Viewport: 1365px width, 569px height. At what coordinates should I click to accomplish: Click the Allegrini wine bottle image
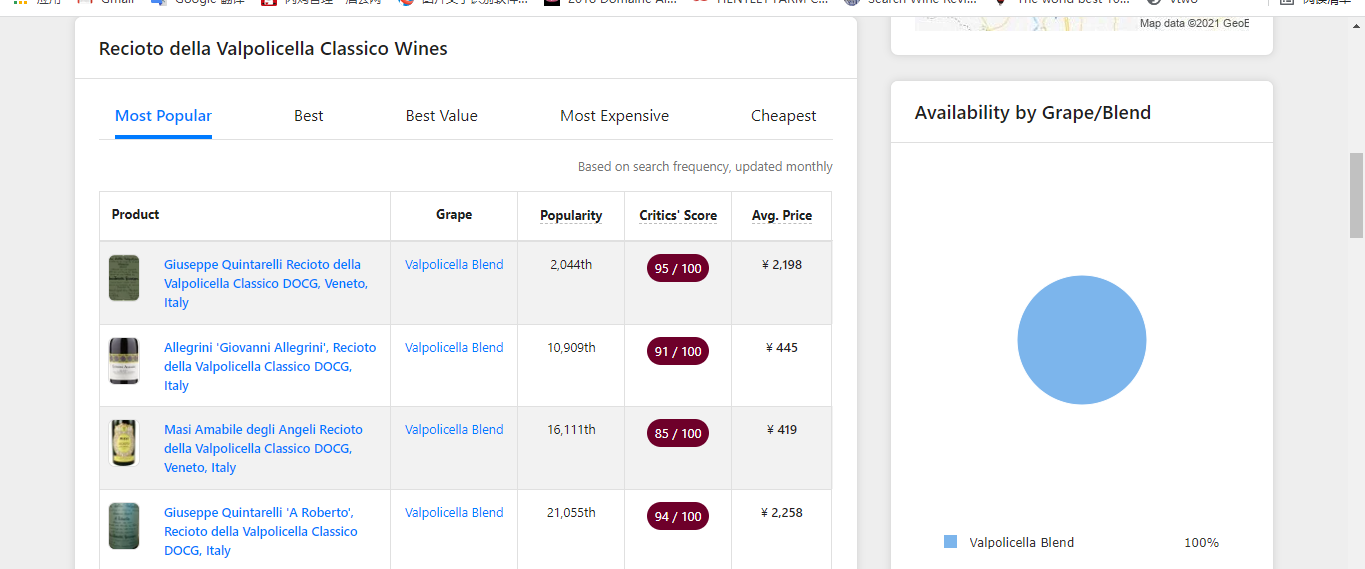tap(124, 361)
